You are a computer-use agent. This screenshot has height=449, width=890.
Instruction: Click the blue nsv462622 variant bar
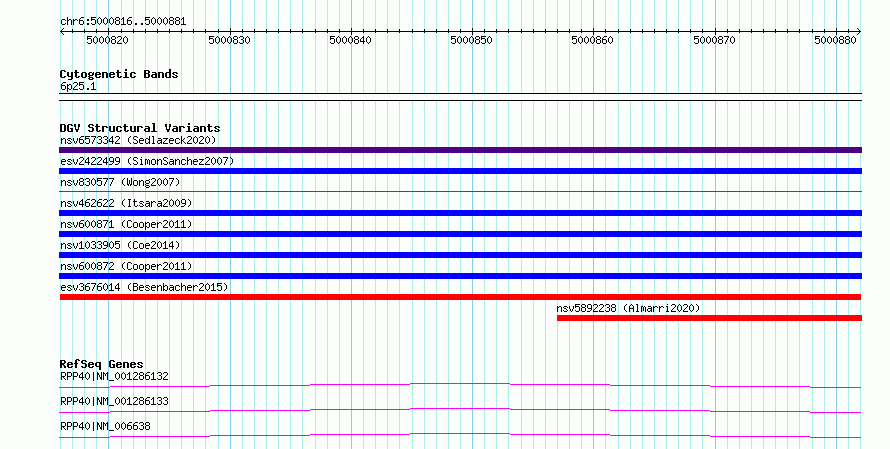[460, 213]
